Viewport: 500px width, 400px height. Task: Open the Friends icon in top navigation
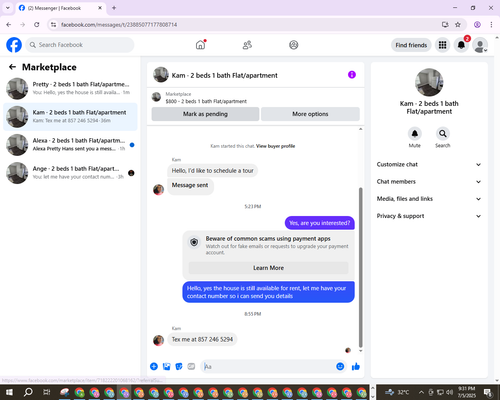pyautogui.click(x=247, y=45)
